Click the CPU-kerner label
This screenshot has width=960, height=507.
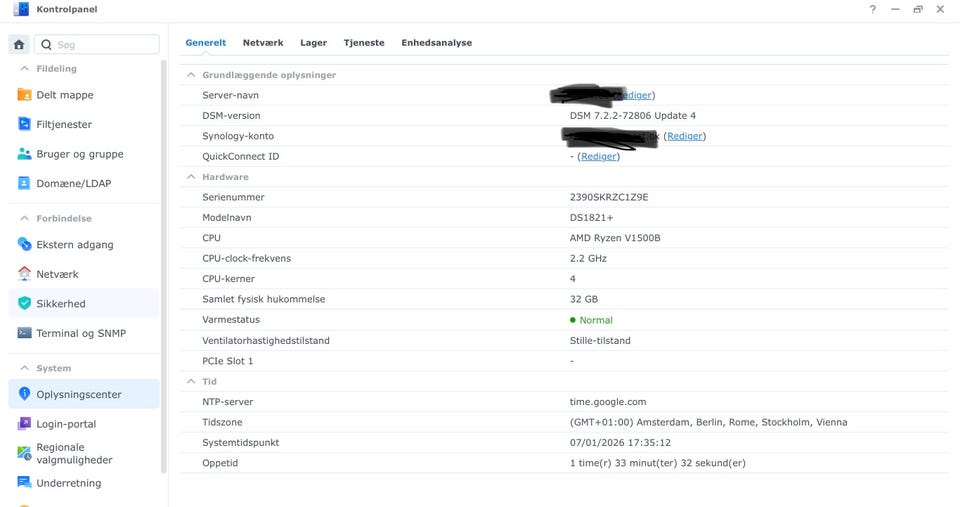(x=228, y=279)
